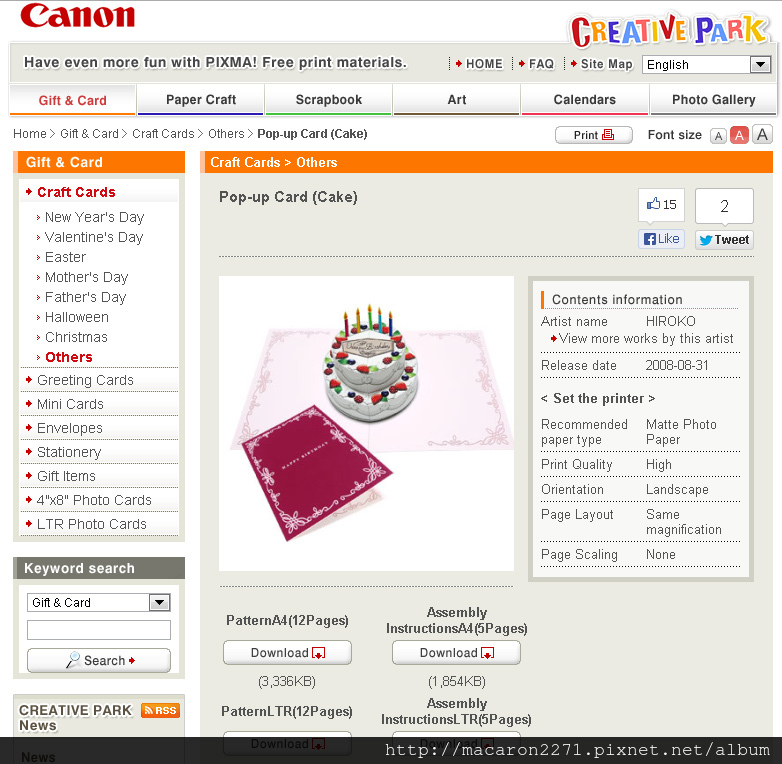Viewport: 782px width, 764px height.
Task: Select the medium red font size A
Action: click(x=739, y=135)
